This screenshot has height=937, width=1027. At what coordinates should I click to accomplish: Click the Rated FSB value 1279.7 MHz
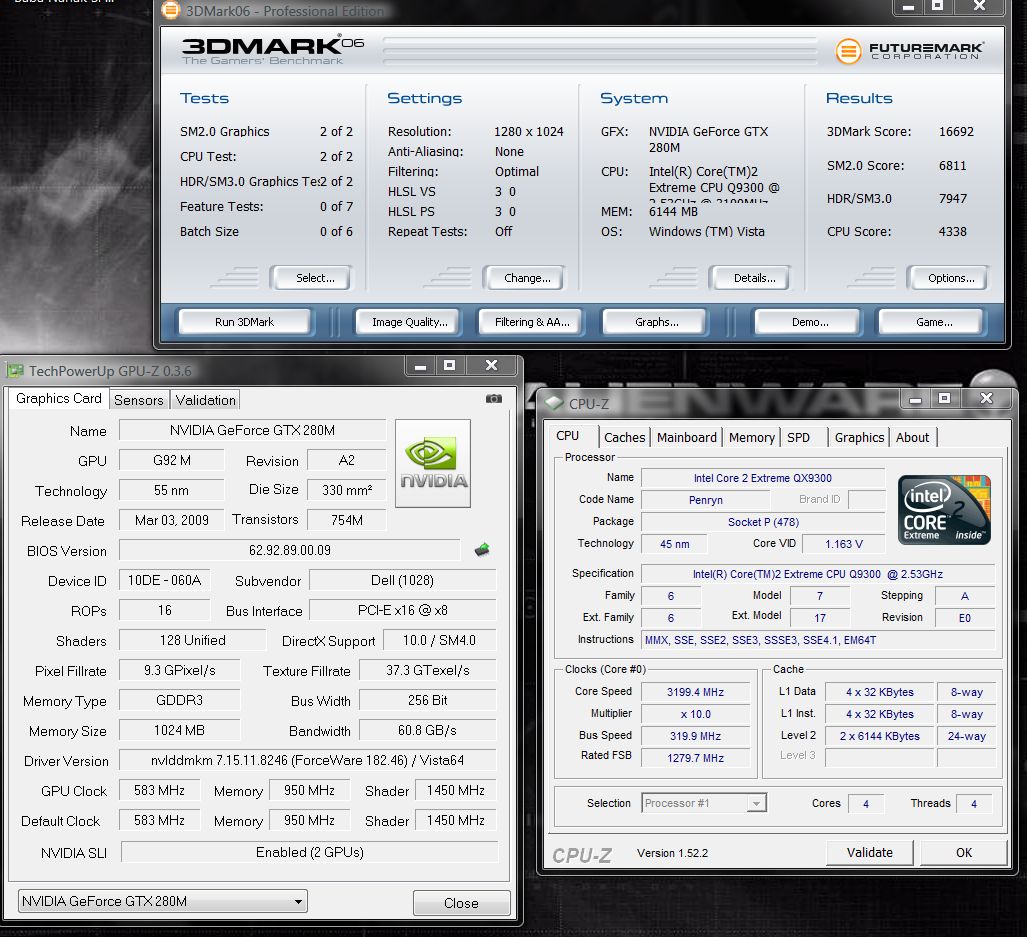[x=695, y=758]
